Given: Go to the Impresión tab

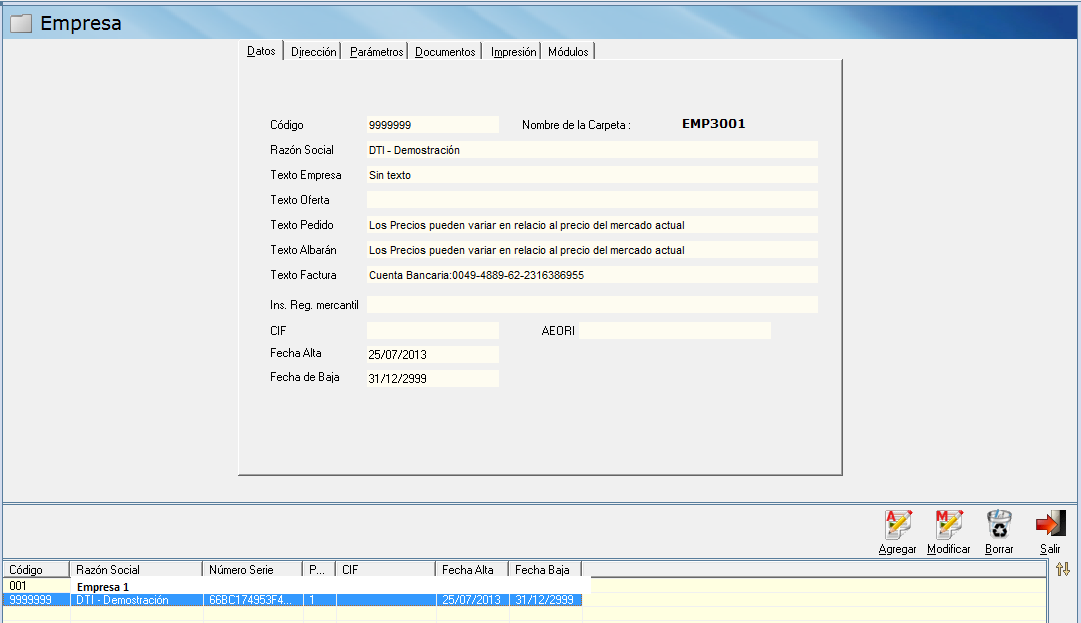Looking at the screenshot, I should point(514,52).
